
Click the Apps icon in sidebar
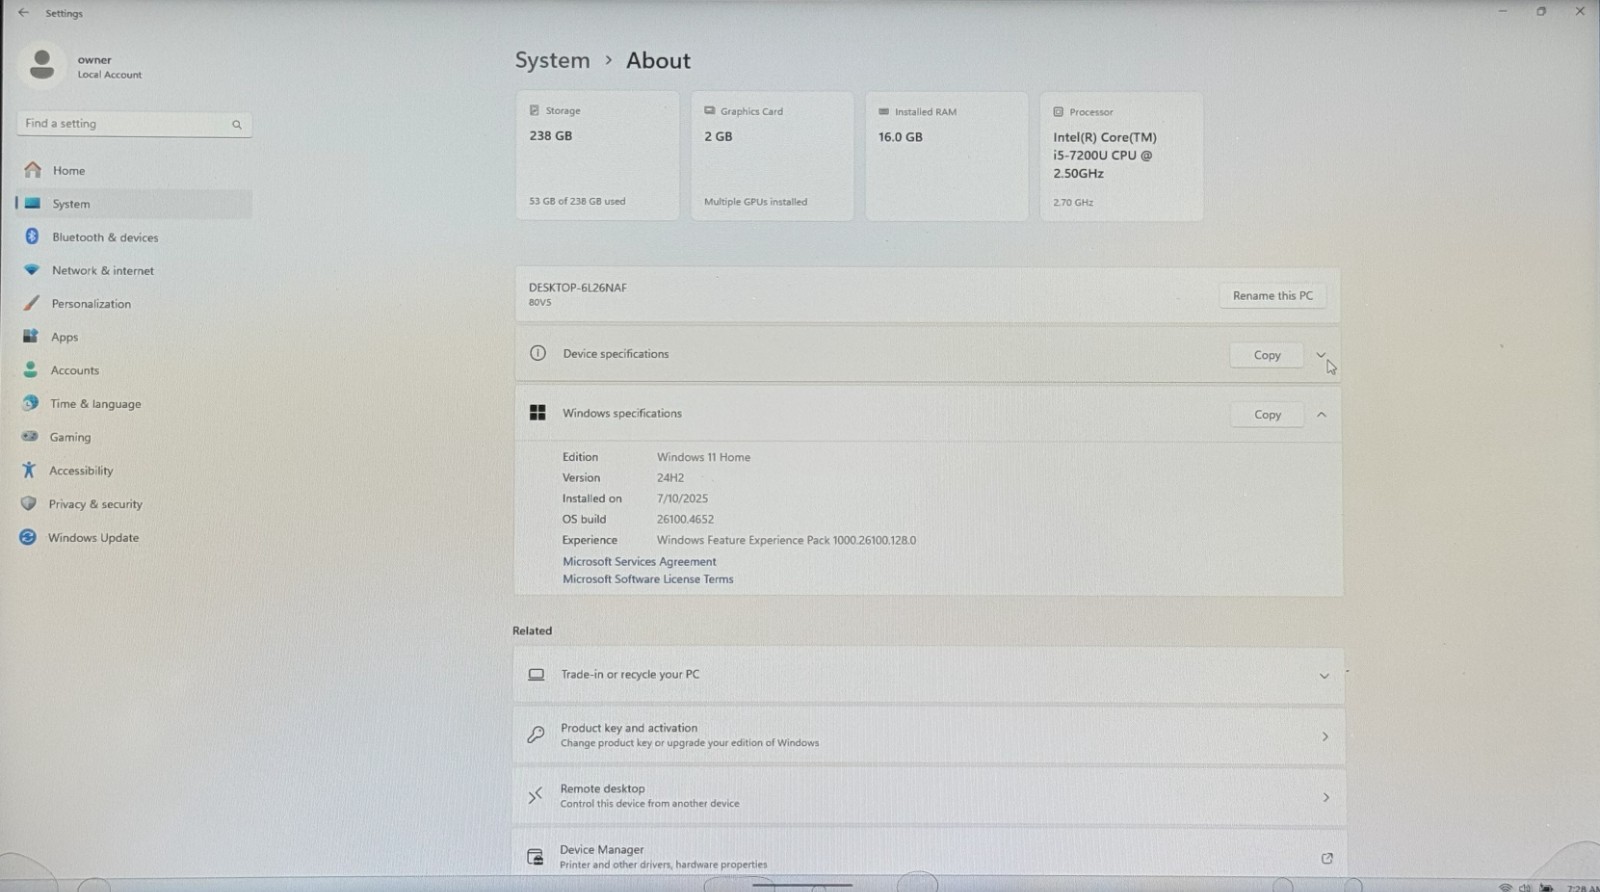tap(31, 336)
